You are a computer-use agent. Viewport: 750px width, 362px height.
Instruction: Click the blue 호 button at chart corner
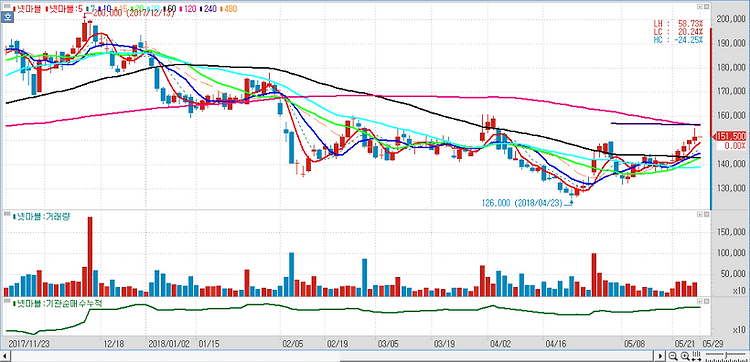click(x=7, y=17)
